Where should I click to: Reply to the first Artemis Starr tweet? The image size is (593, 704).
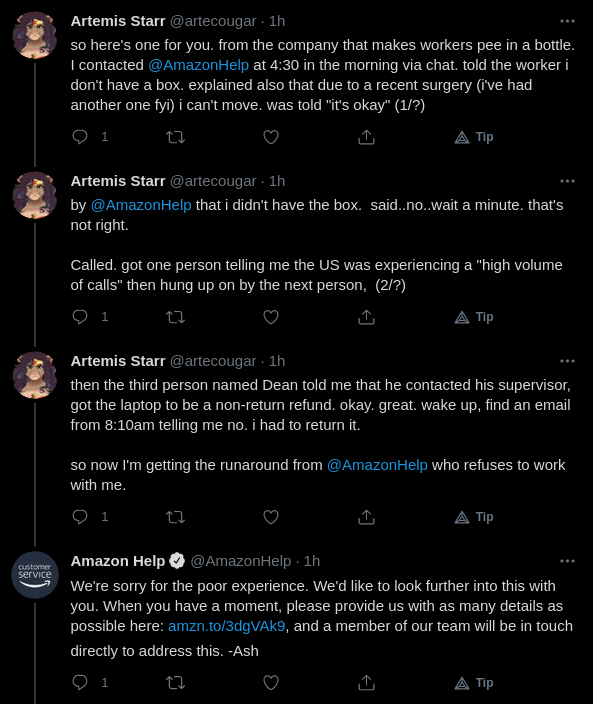[x=80, y=137]
